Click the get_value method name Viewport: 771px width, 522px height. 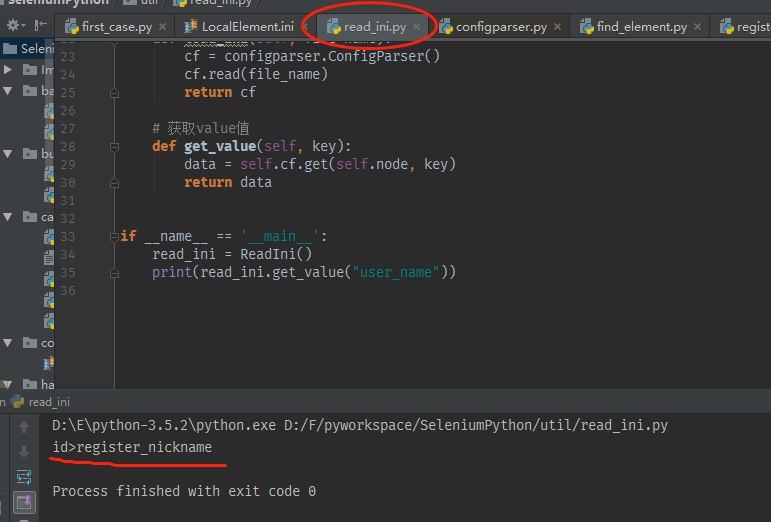[x=220, y=146]
